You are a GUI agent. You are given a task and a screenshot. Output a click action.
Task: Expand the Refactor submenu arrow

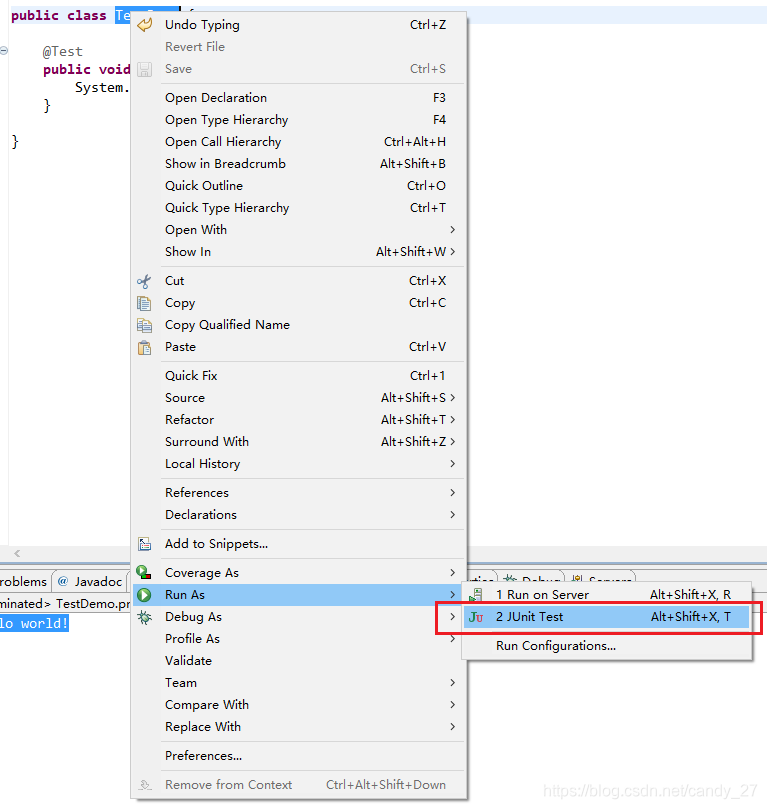(452, 420)
